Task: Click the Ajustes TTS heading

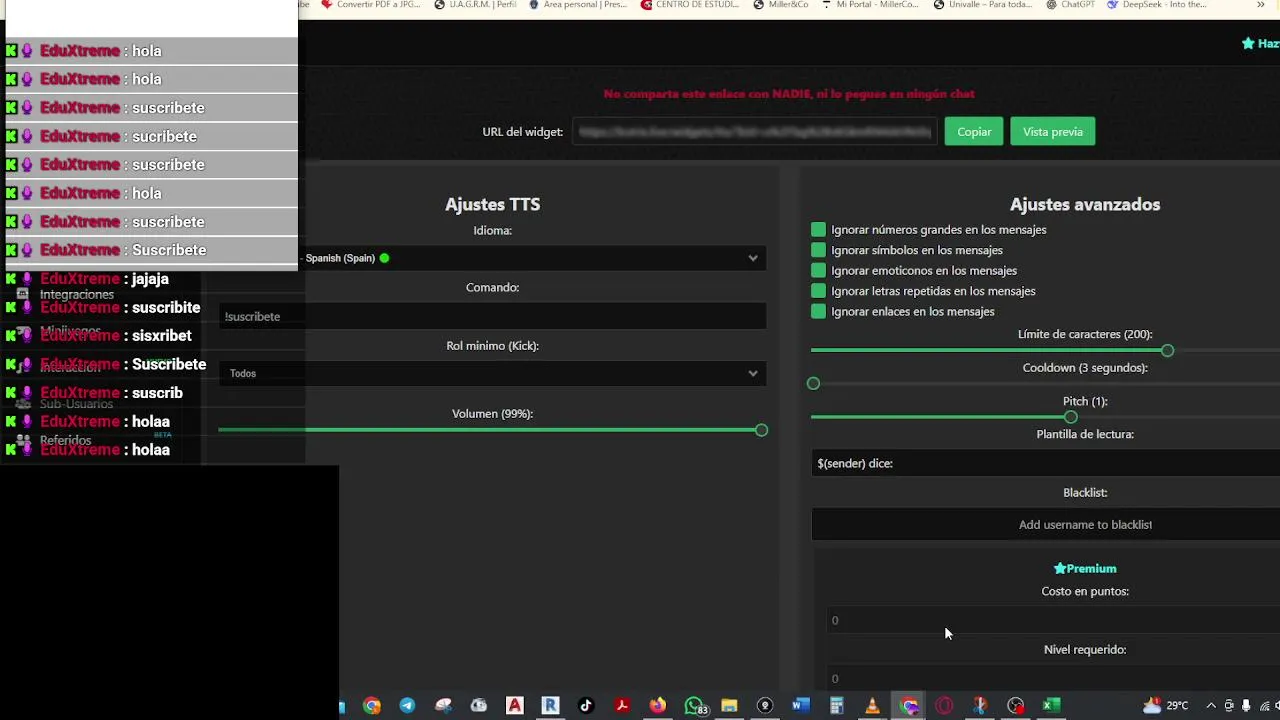Action: (x=492, y=204)
